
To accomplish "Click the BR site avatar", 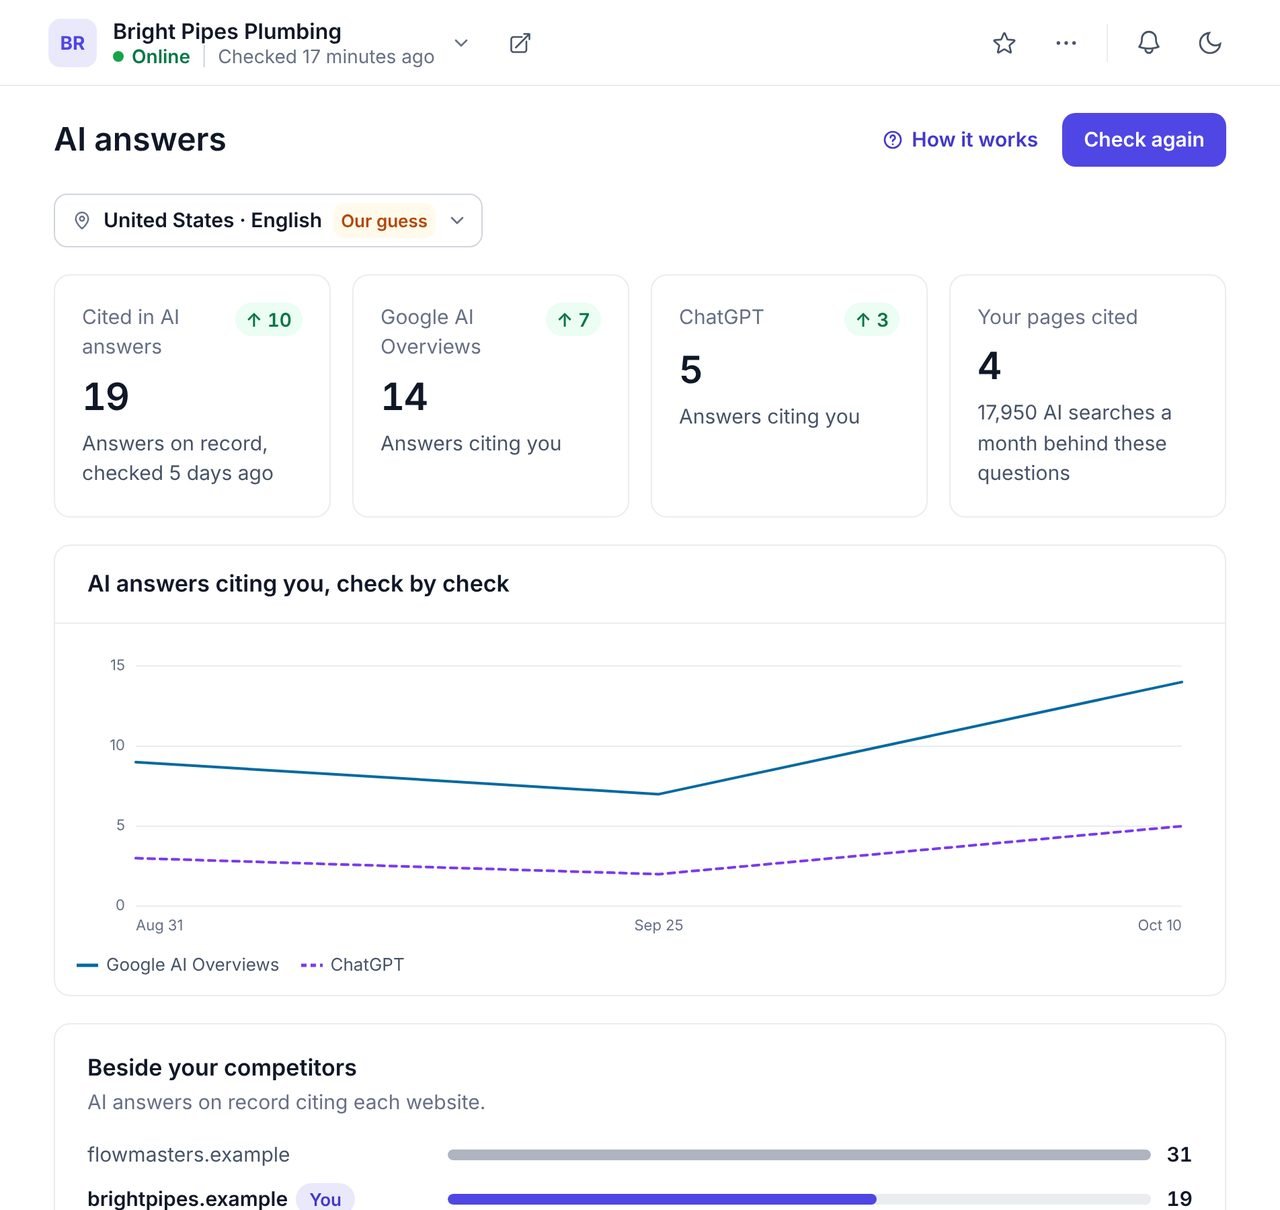I will pyautogui.click(x=72, y=43).
